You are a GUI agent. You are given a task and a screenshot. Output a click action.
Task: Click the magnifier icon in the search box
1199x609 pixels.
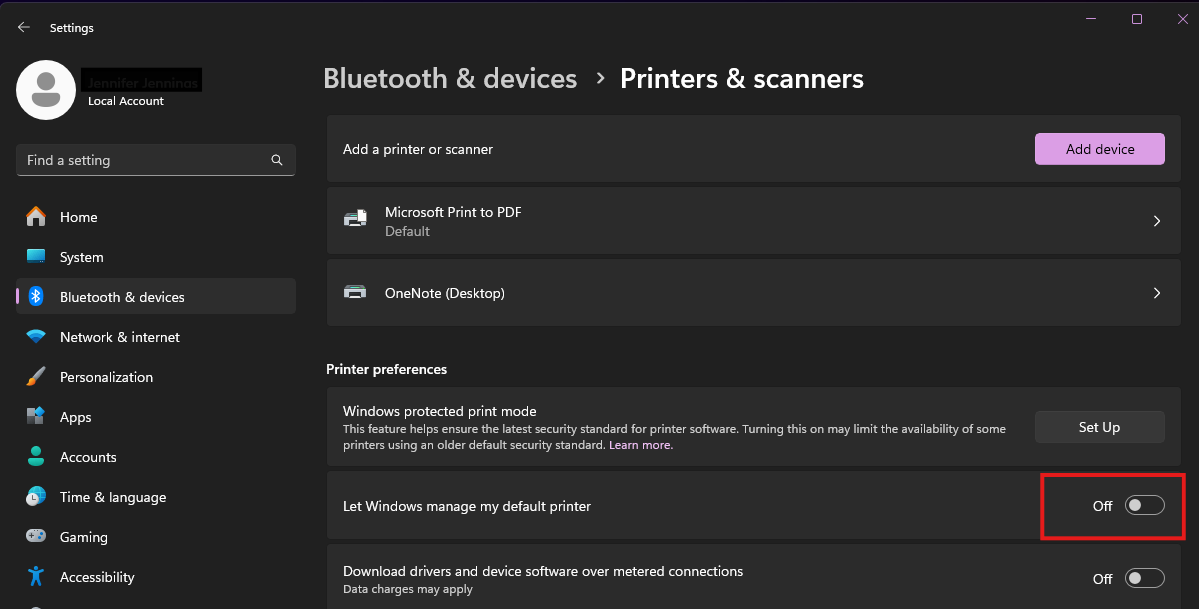coord(277,160)
